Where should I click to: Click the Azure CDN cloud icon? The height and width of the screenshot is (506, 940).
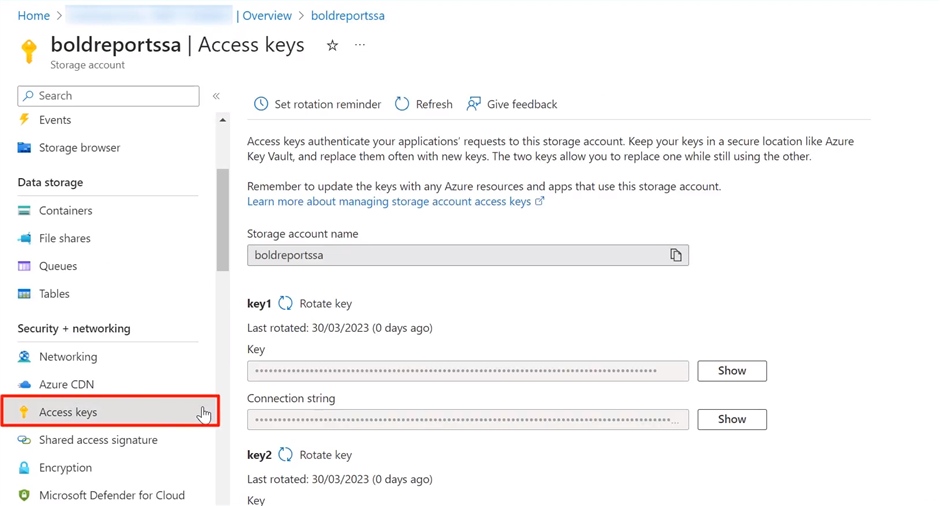[x=24, y=384]
